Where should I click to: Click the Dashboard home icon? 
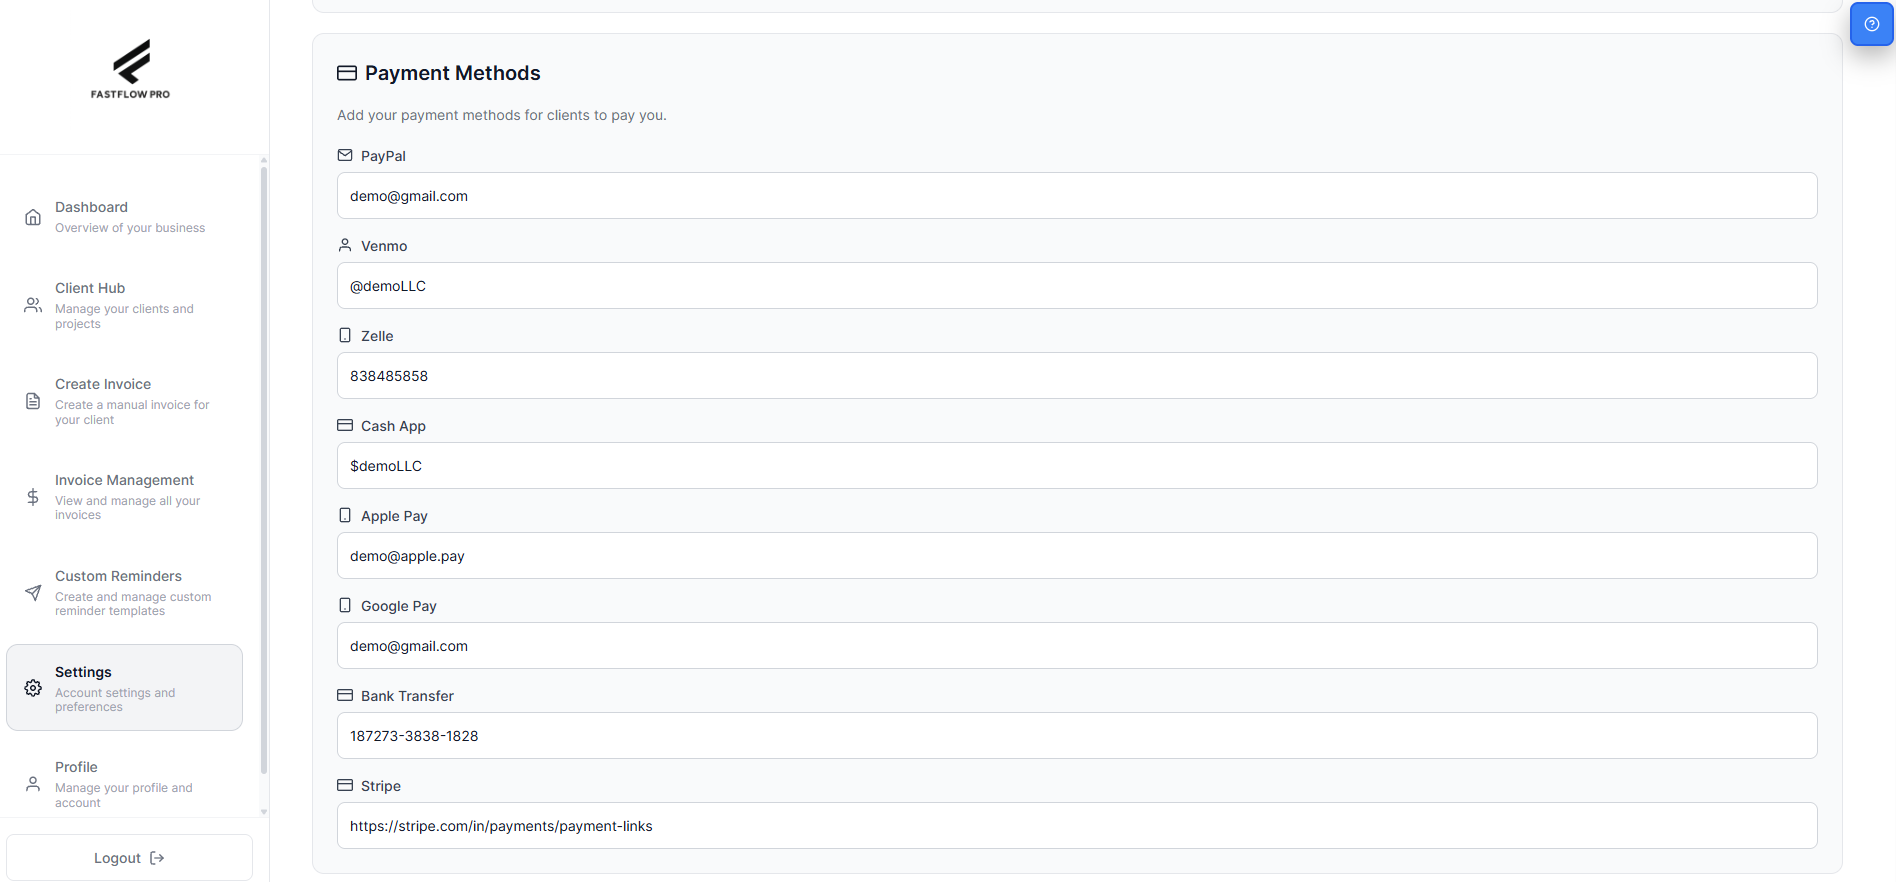pyautogui.click(x=33, y=217)
